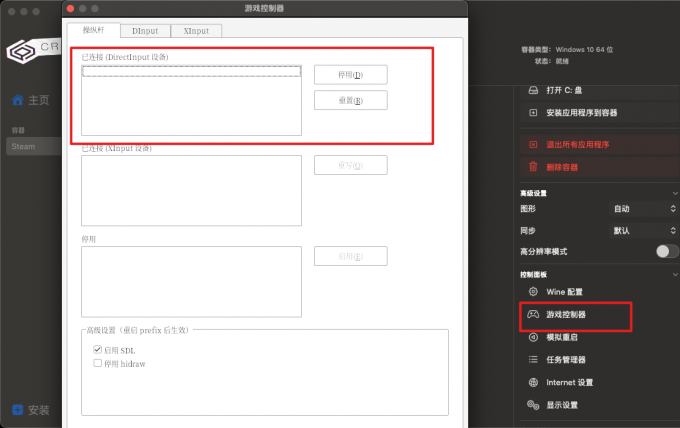This screenshot has width=680, height=428.
Task: Switch to the DInput tab
Action: (145, 31)
